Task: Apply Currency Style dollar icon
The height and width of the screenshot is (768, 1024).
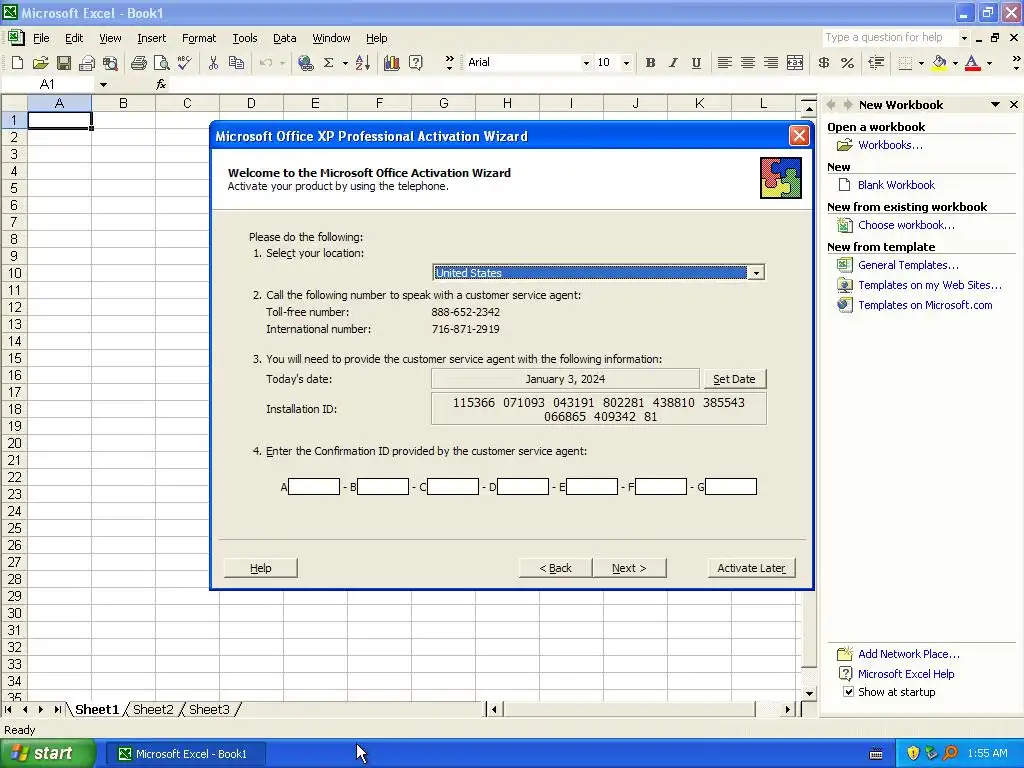Action: [x=824, y=63]
